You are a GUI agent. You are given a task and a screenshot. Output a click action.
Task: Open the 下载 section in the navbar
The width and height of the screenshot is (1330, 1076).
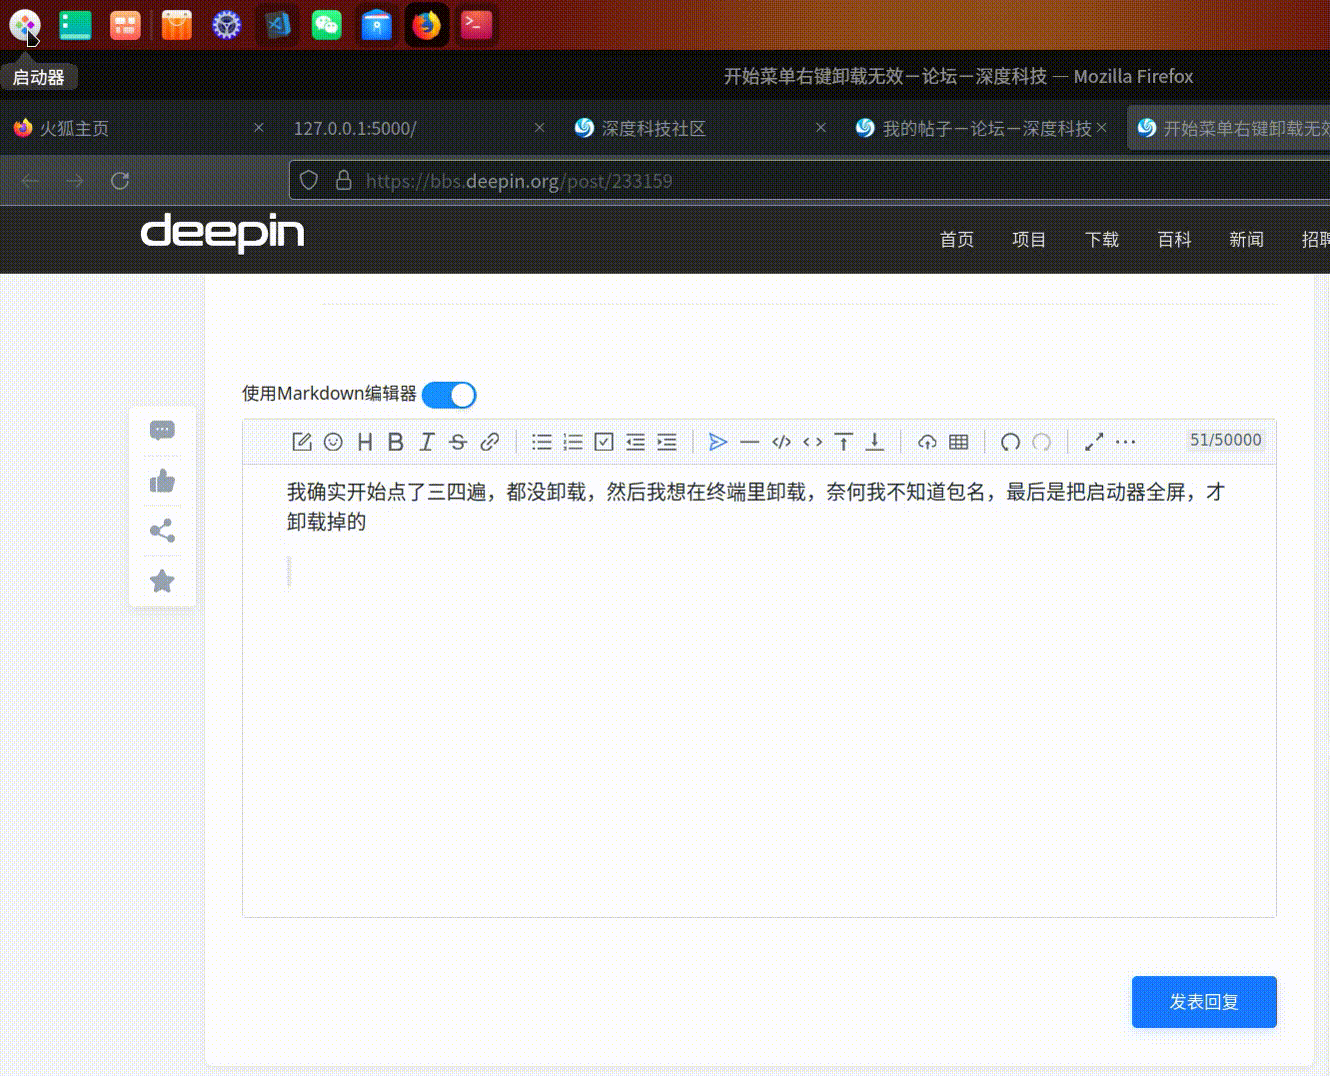tap(1101, 239)
